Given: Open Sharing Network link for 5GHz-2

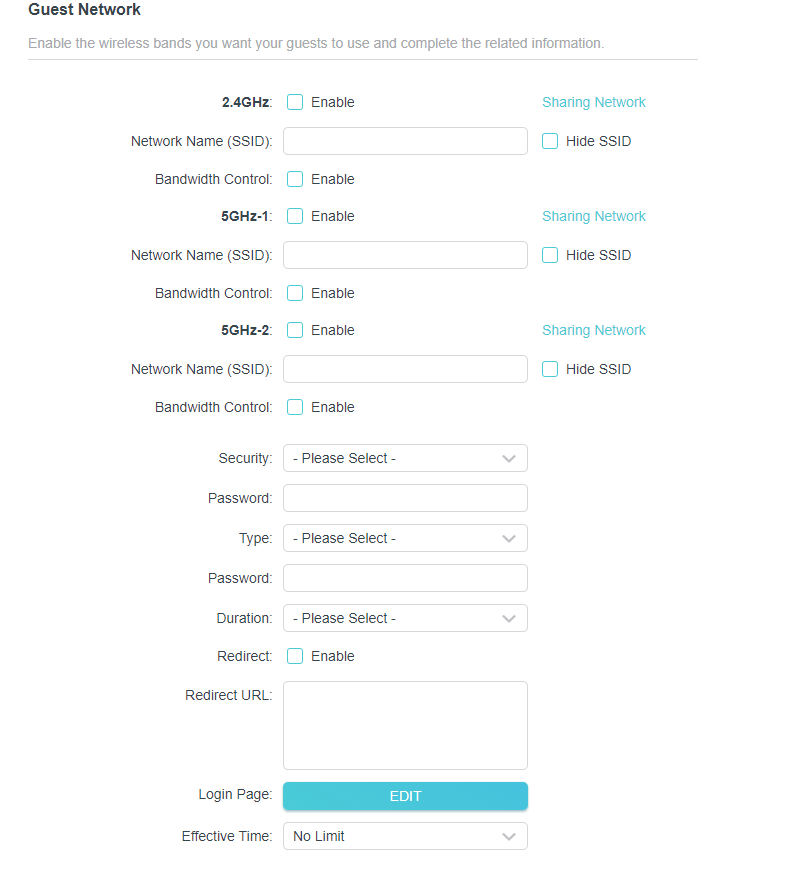Looking at the screenshot, I should coord(594,330).
